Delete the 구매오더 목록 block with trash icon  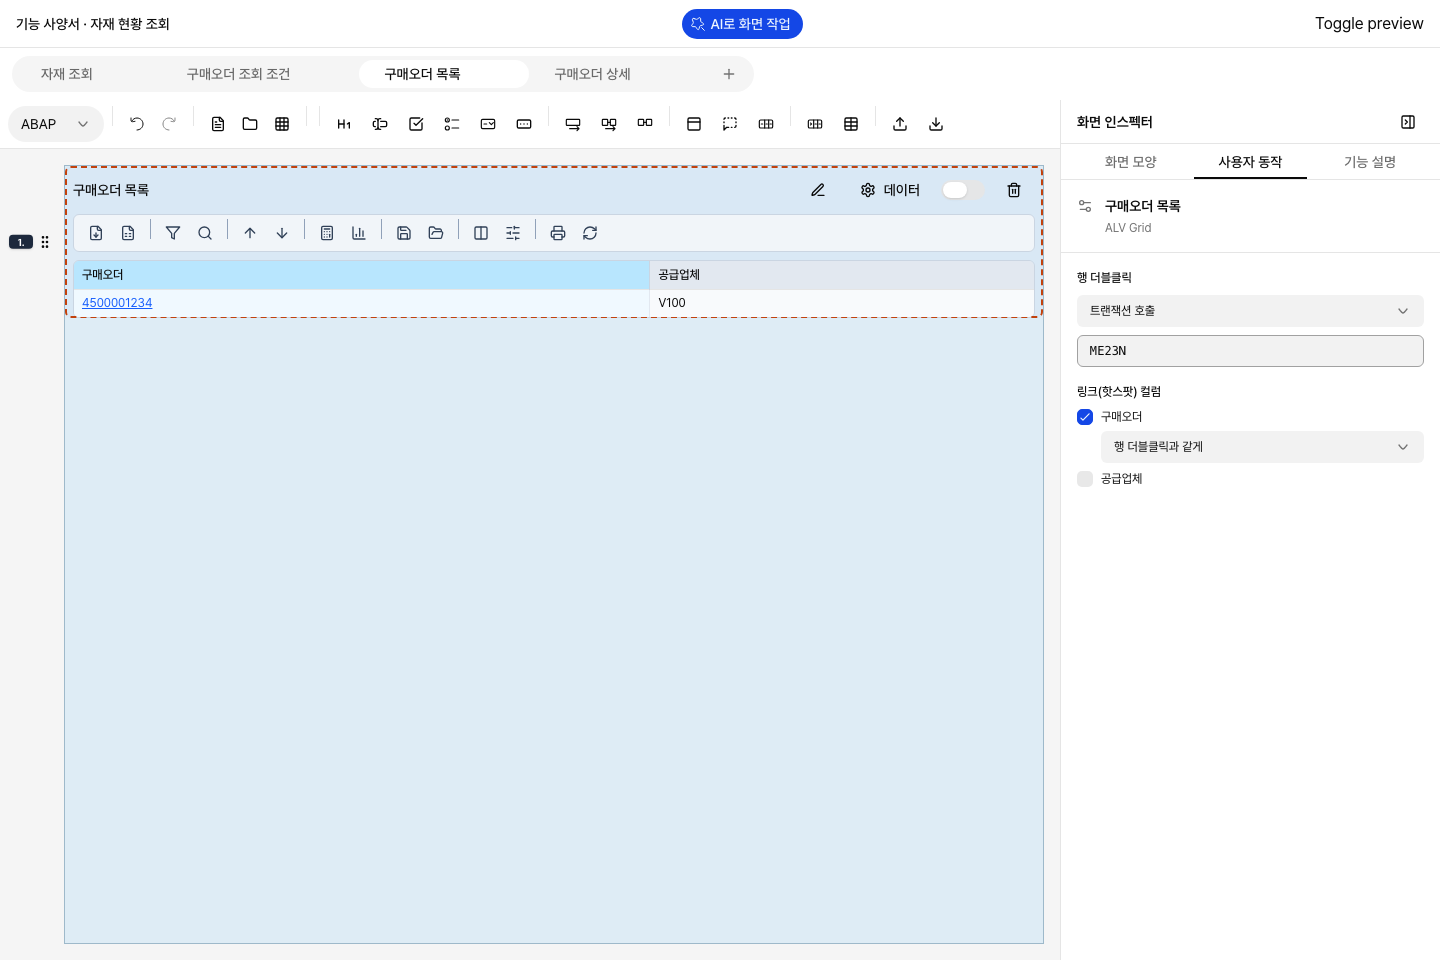point(1014,190)
